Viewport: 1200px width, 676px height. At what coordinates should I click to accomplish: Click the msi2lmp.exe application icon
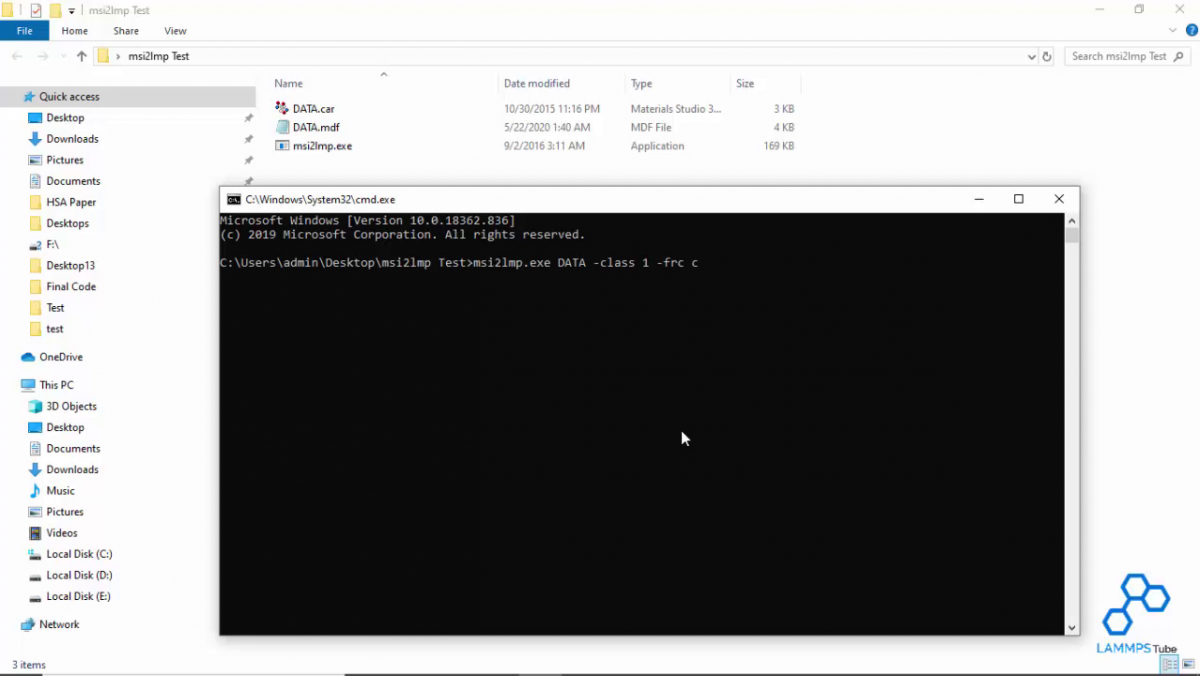click(x=282, y=146)
